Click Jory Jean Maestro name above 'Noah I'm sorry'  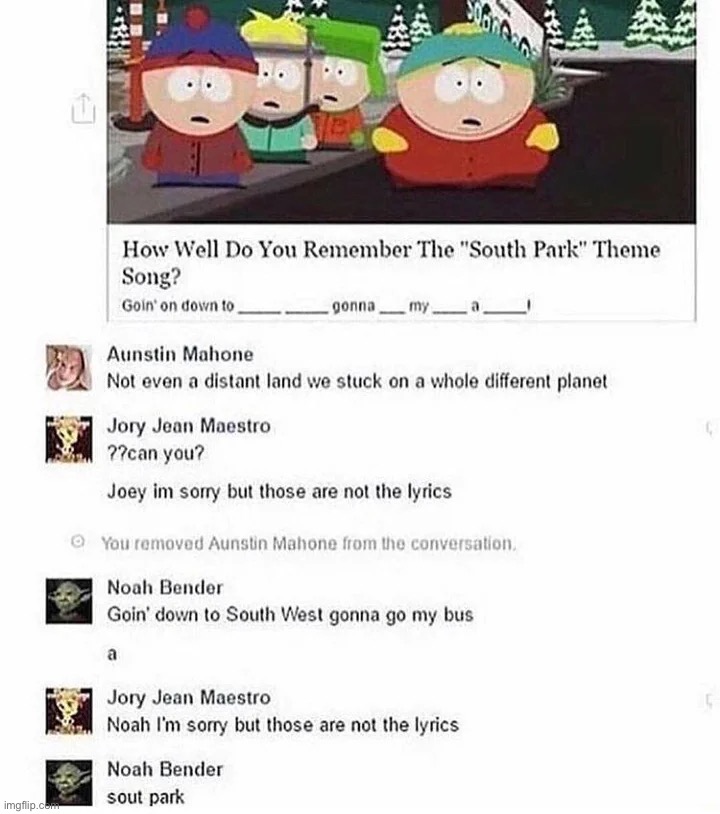point(189,697)
